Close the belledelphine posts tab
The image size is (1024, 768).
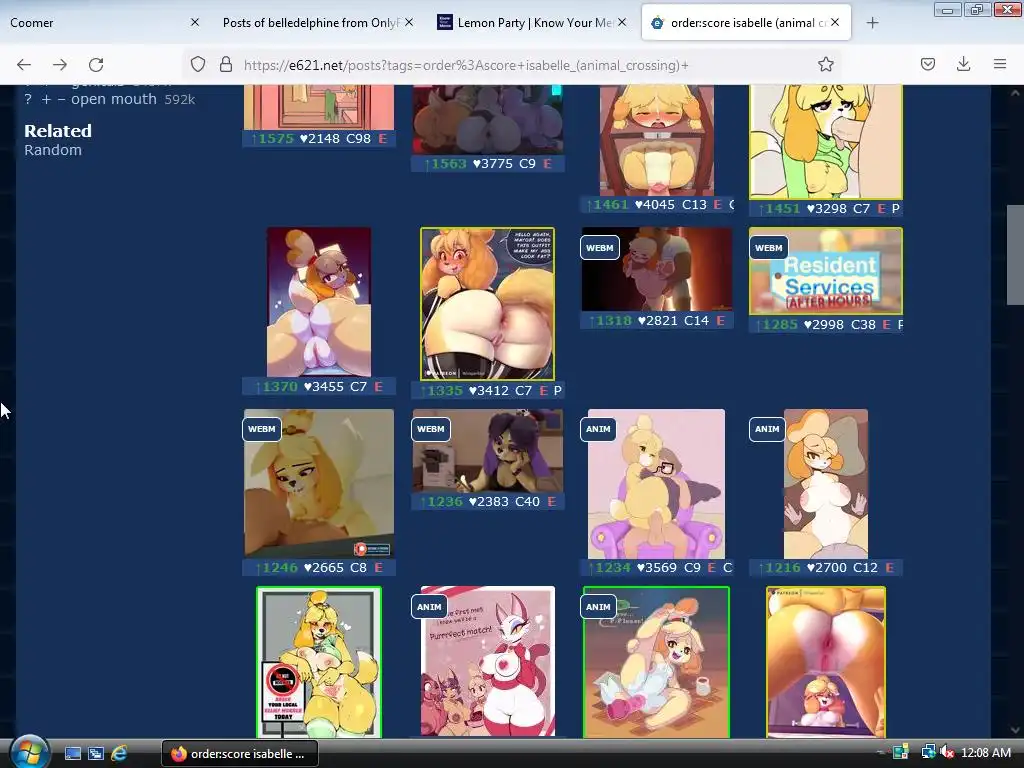pyautogui.click(x=409, y=22)
